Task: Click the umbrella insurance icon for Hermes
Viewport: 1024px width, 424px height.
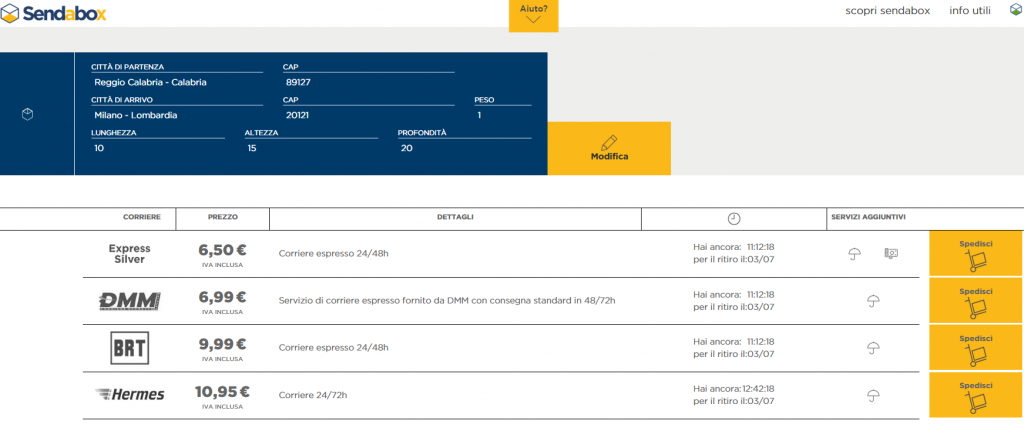Action: click(x=873, y=395)
